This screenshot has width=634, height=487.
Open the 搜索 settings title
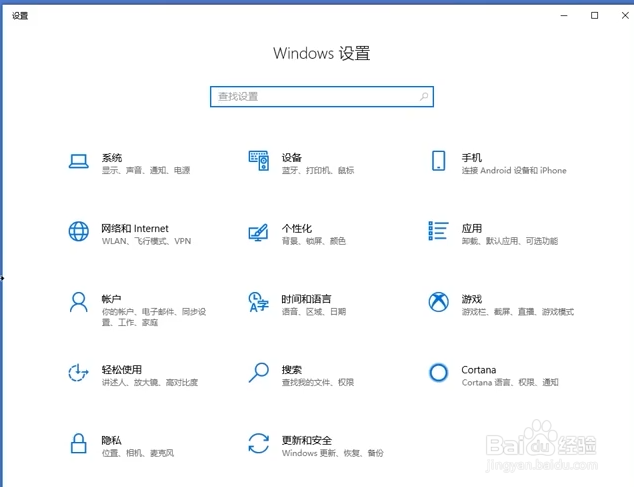292,369
